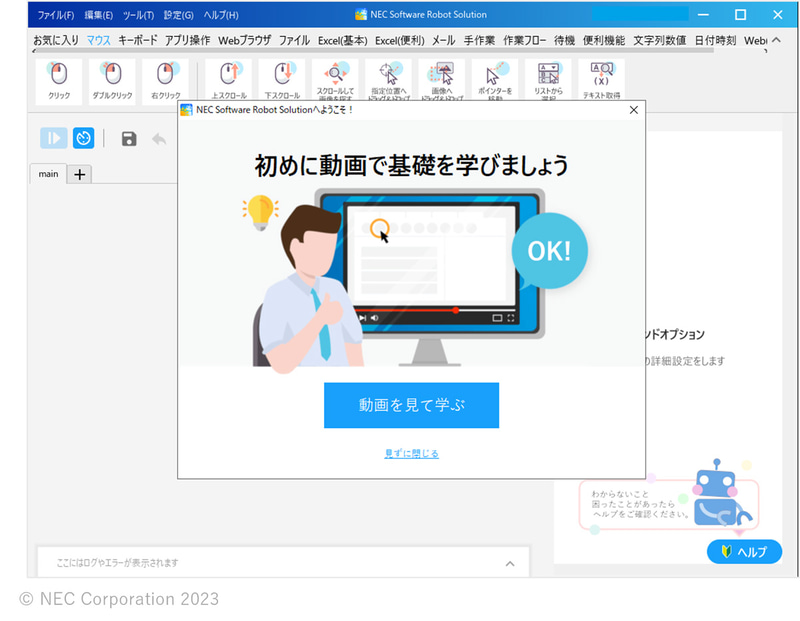
Task: Switch to the 作業フロー ribbon tab
Action: tap(524, 40)
